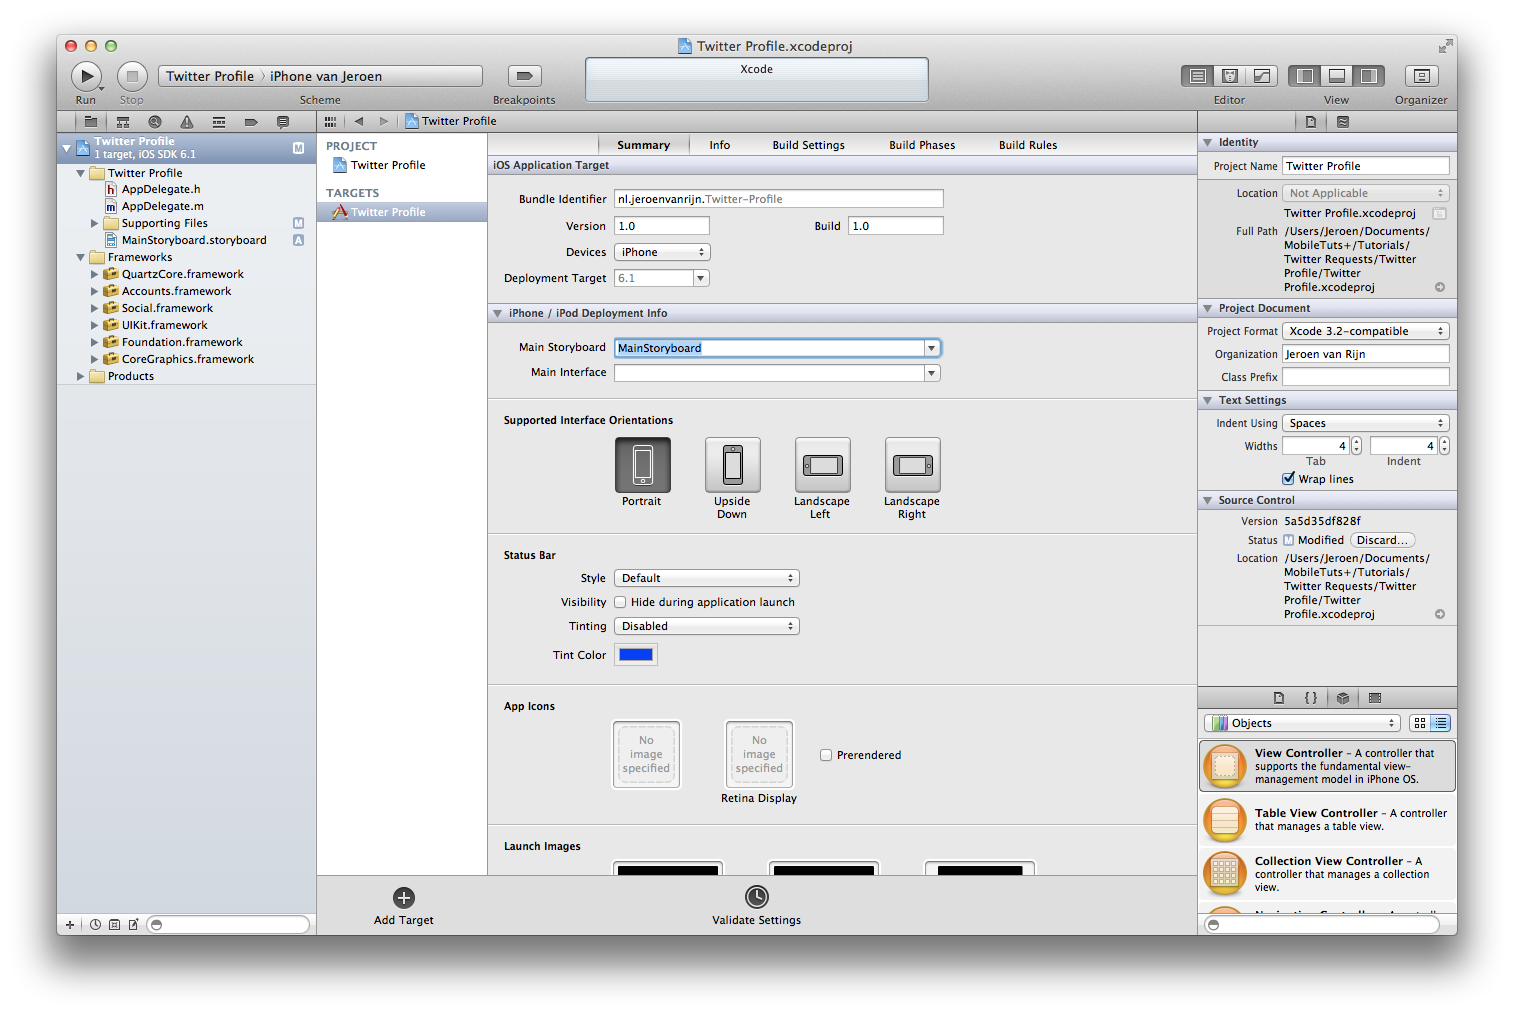Uncheck Wrap lines in Text Settings
The image size is (1514, 1014).
coord(1288,479)
